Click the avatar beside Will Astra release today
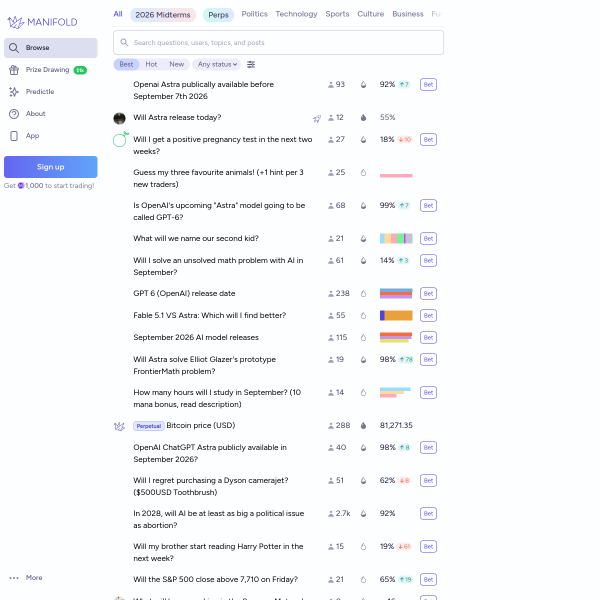 [x=119, y=118]
